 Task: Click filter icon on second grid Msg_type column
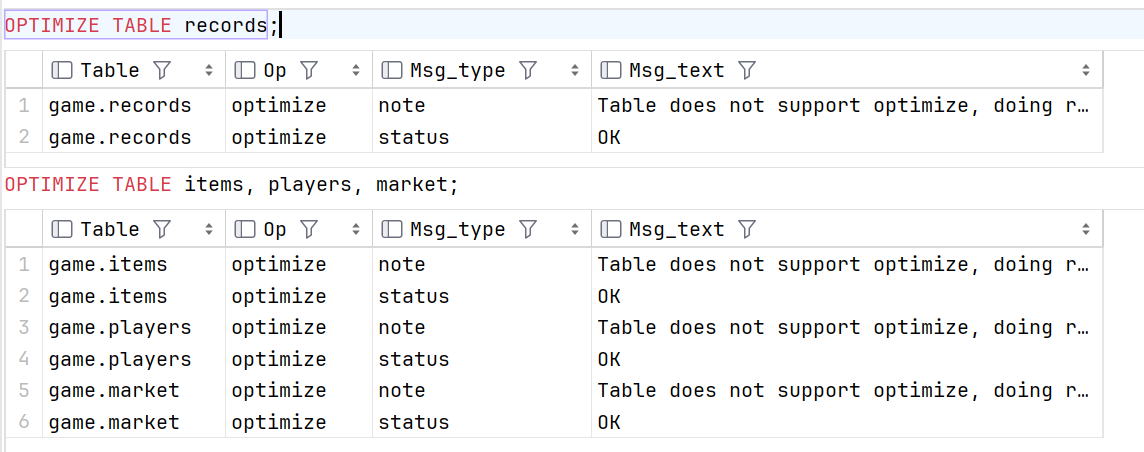coord(527,230)
